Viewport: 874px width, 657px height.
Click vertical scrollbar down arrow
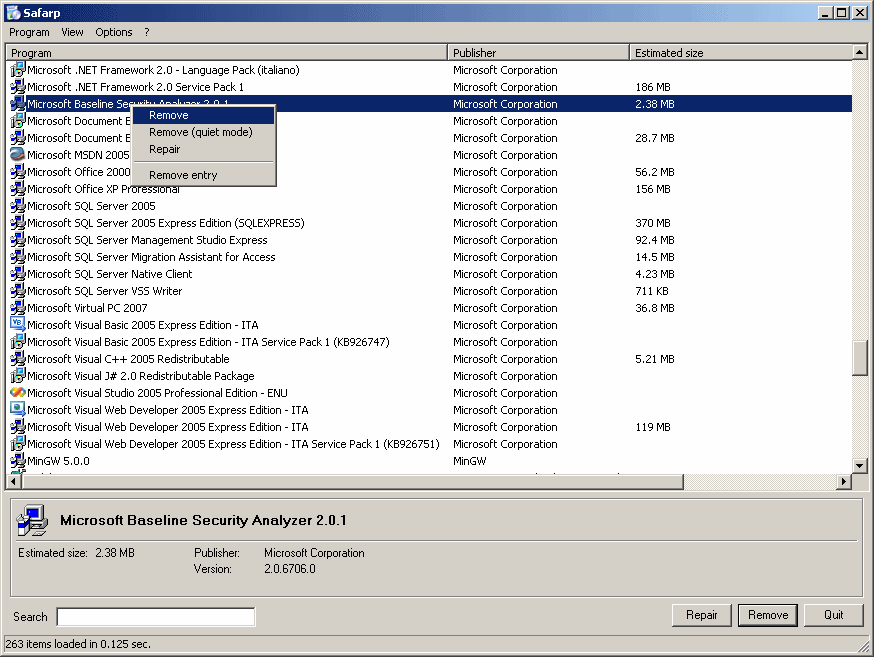[x=860, y=465]
